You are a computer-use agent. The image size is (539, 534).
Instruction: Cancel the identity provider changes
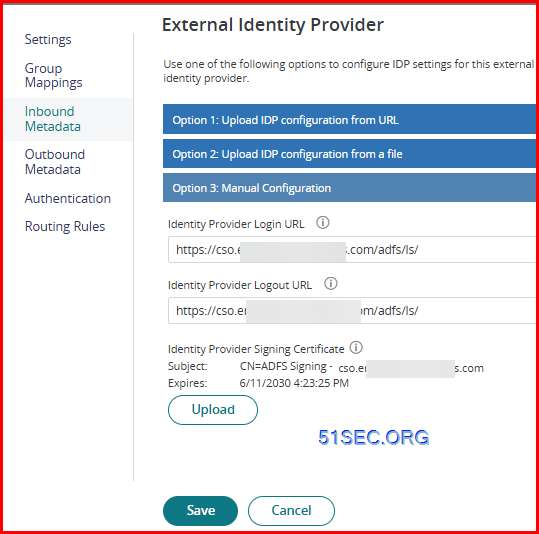coord(291,510)
